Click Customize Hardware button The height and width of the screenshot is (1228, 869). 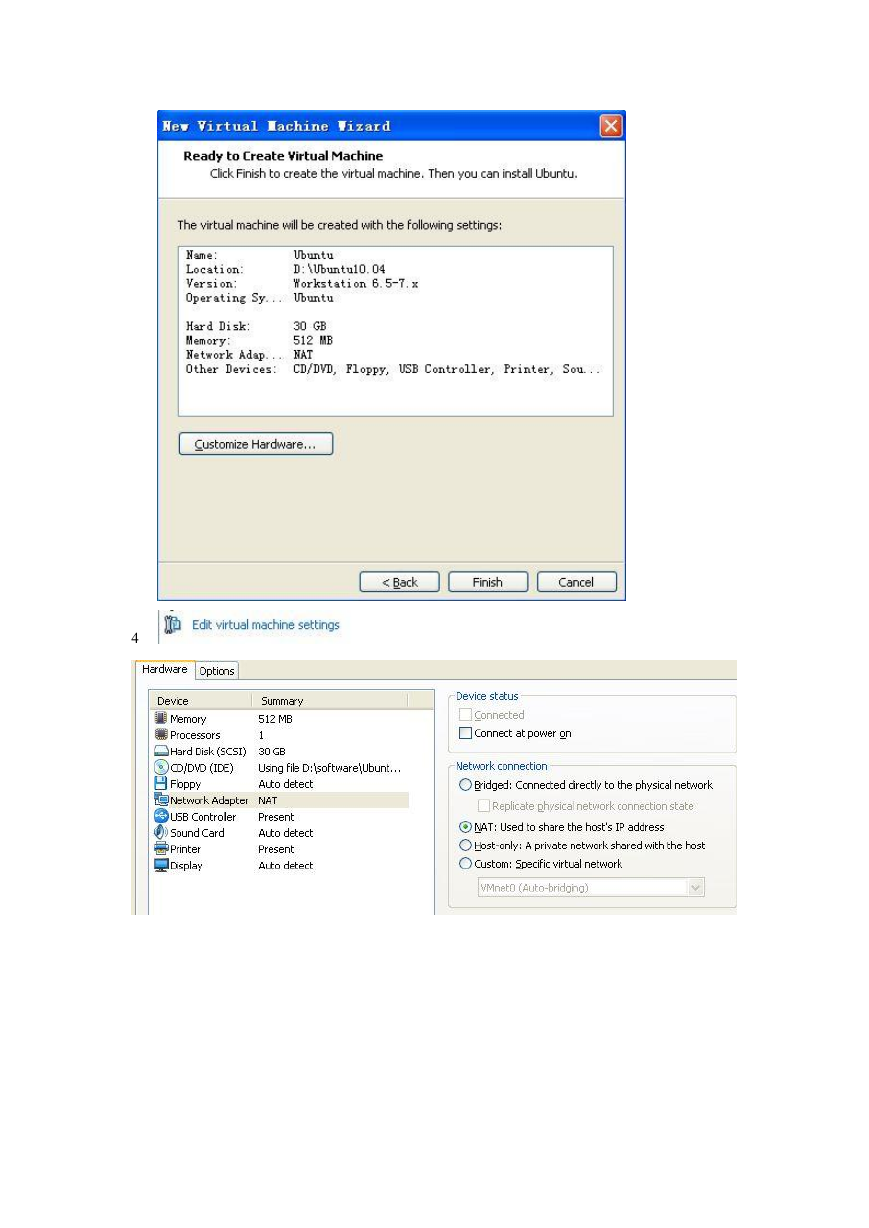click(x=256, y=444)
